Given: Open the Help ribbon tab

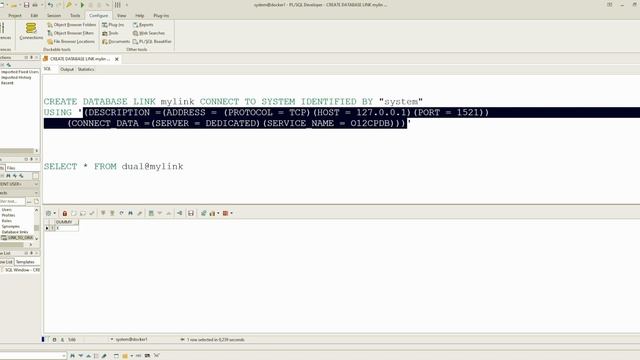Looking at the screenshot, I should pyautogui.click(x=140, y=16).
